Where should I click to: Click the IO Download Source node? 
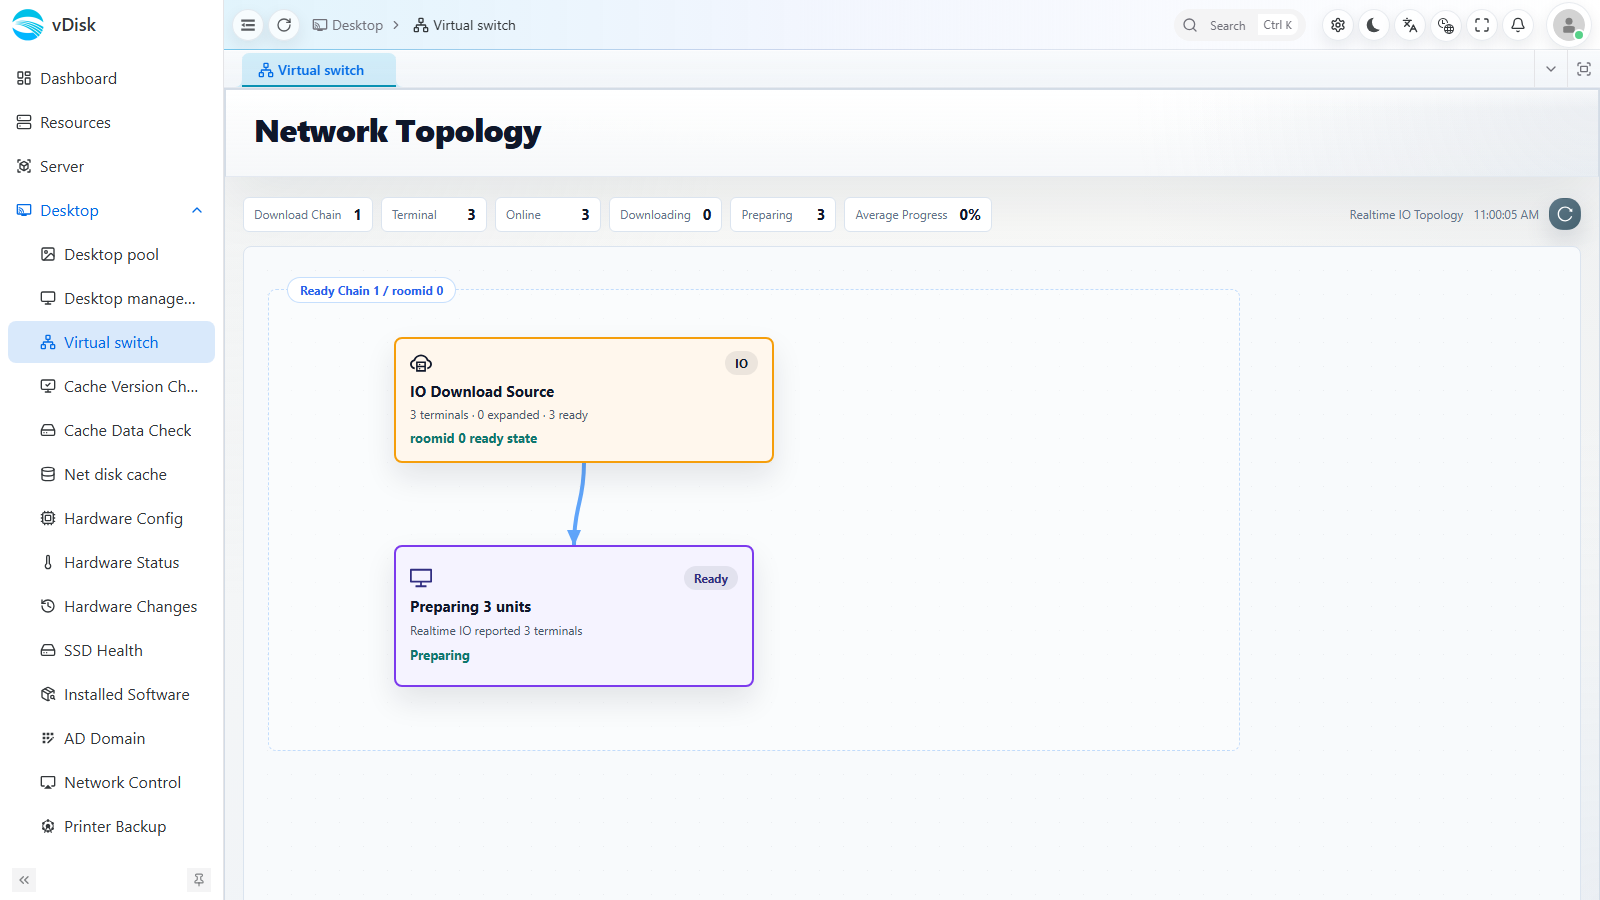pos(584,400)
